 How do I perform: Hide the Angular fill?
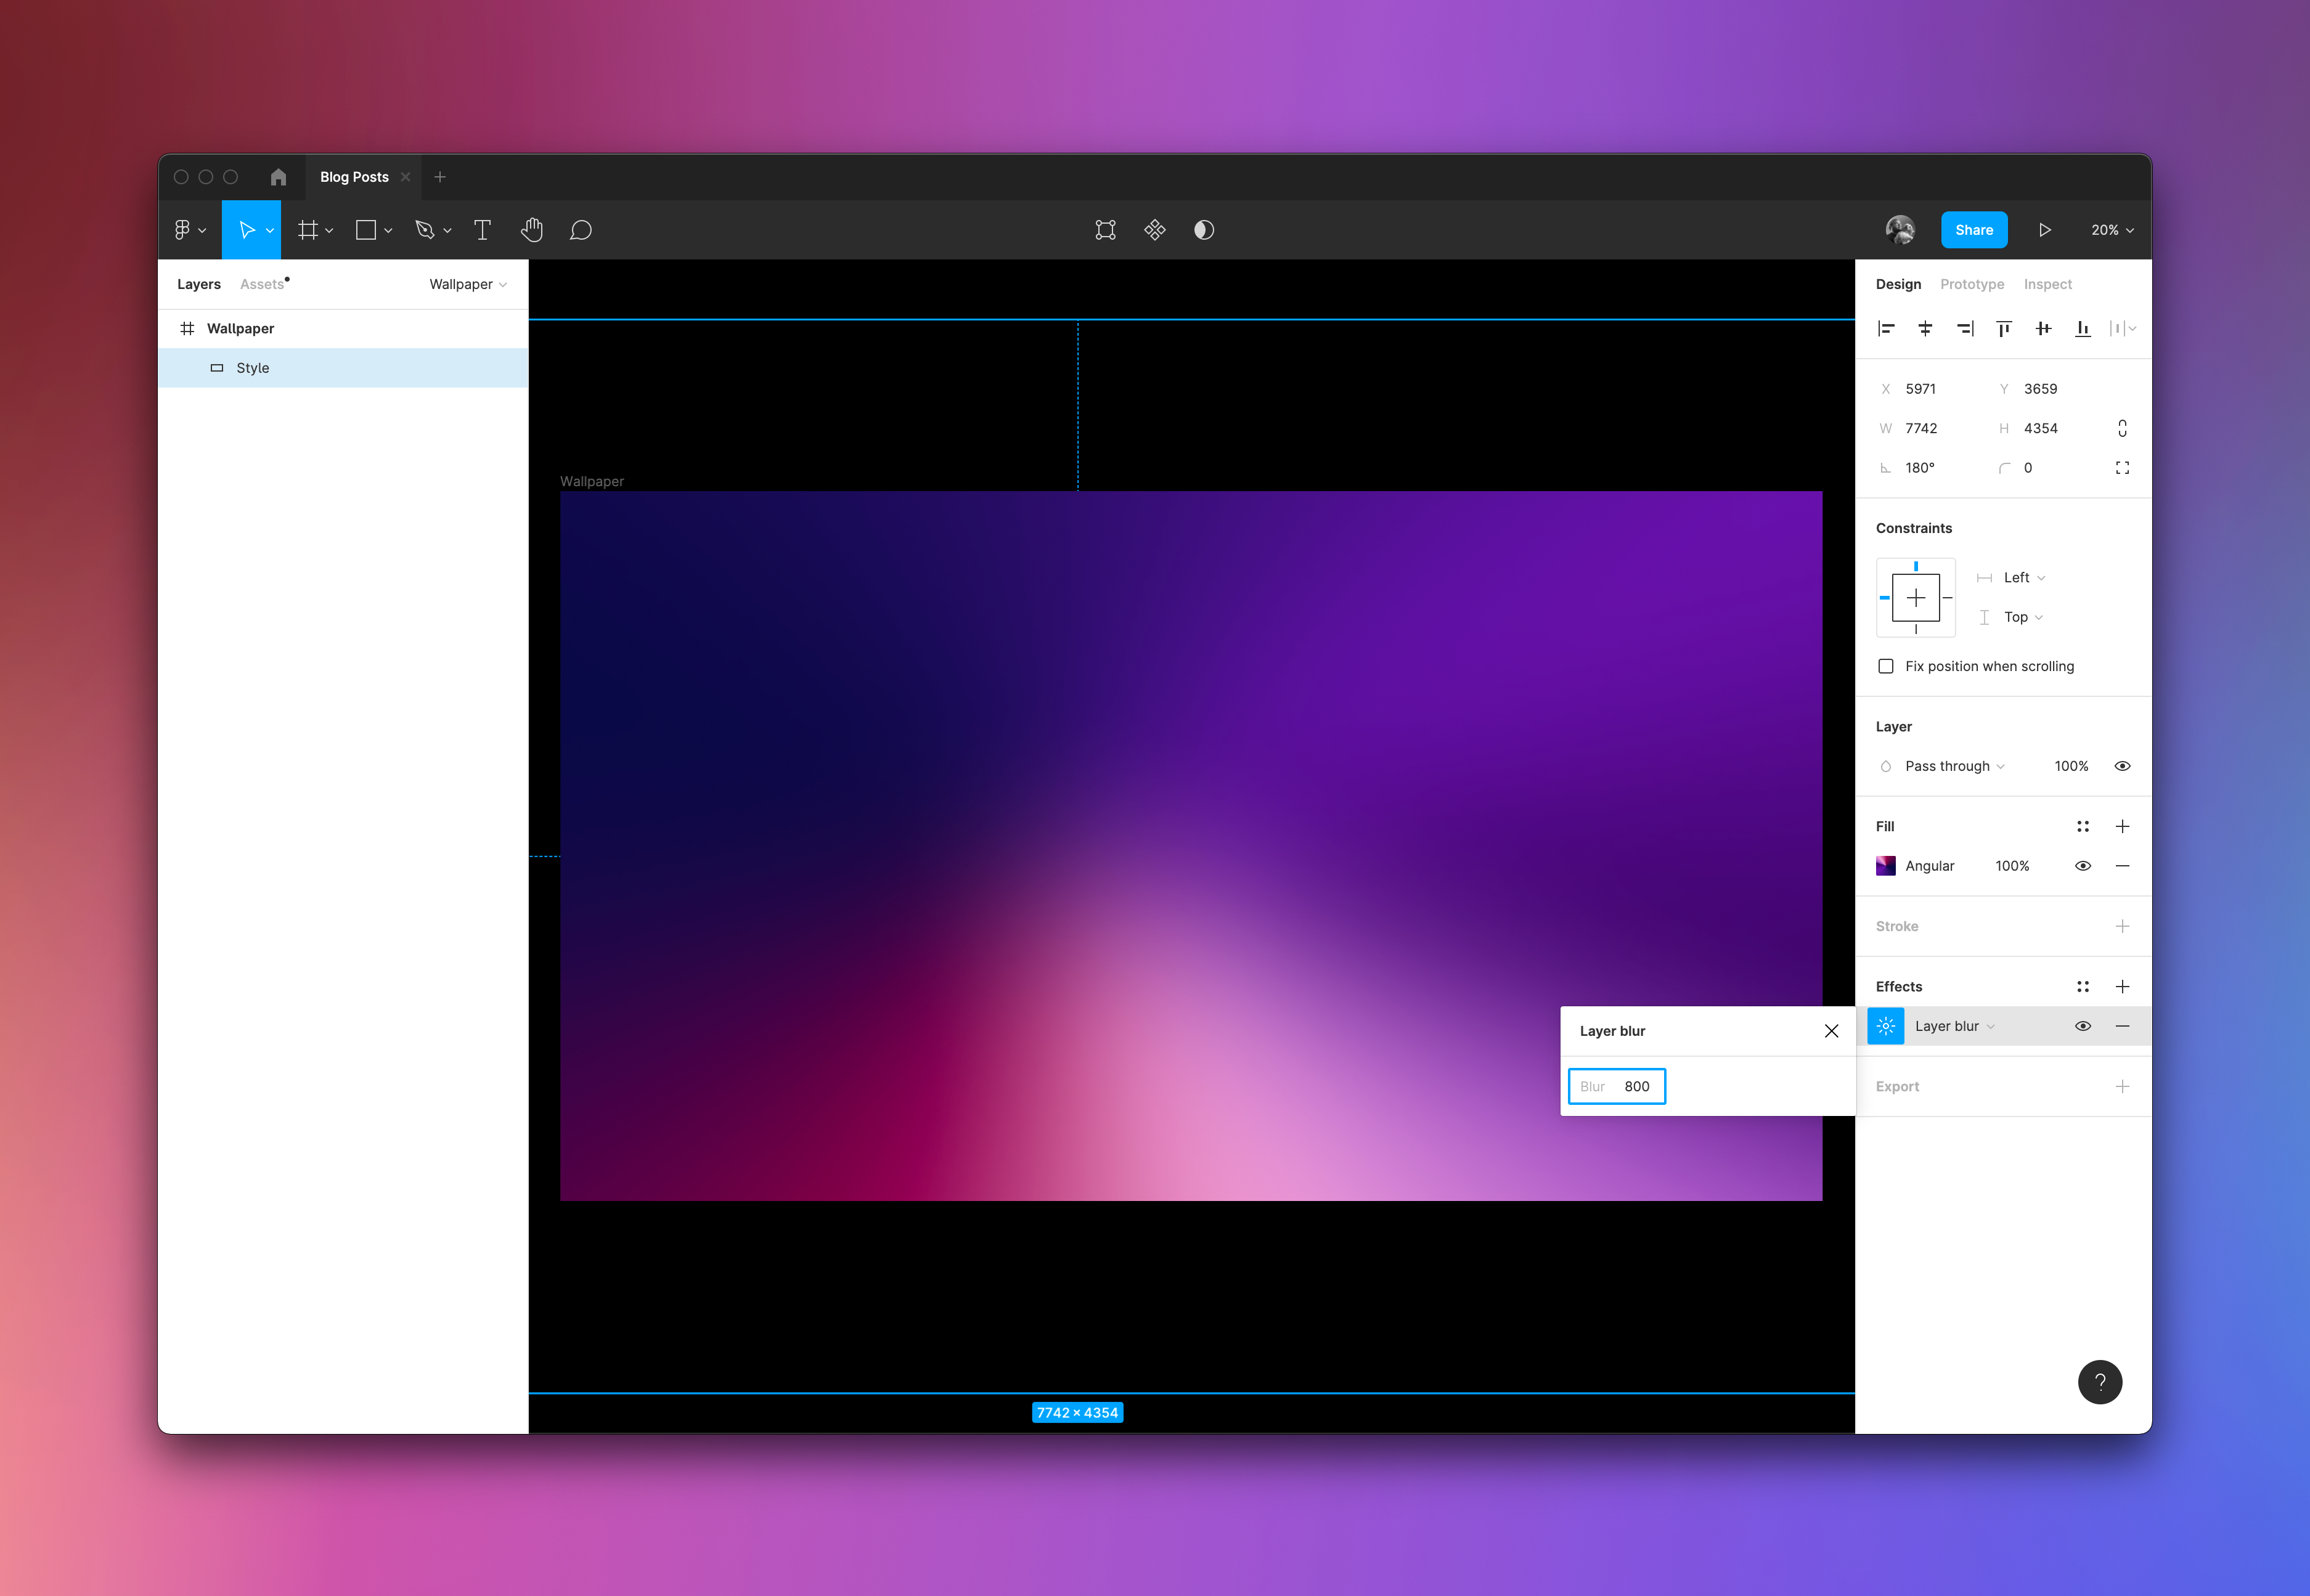[2083, 865]
